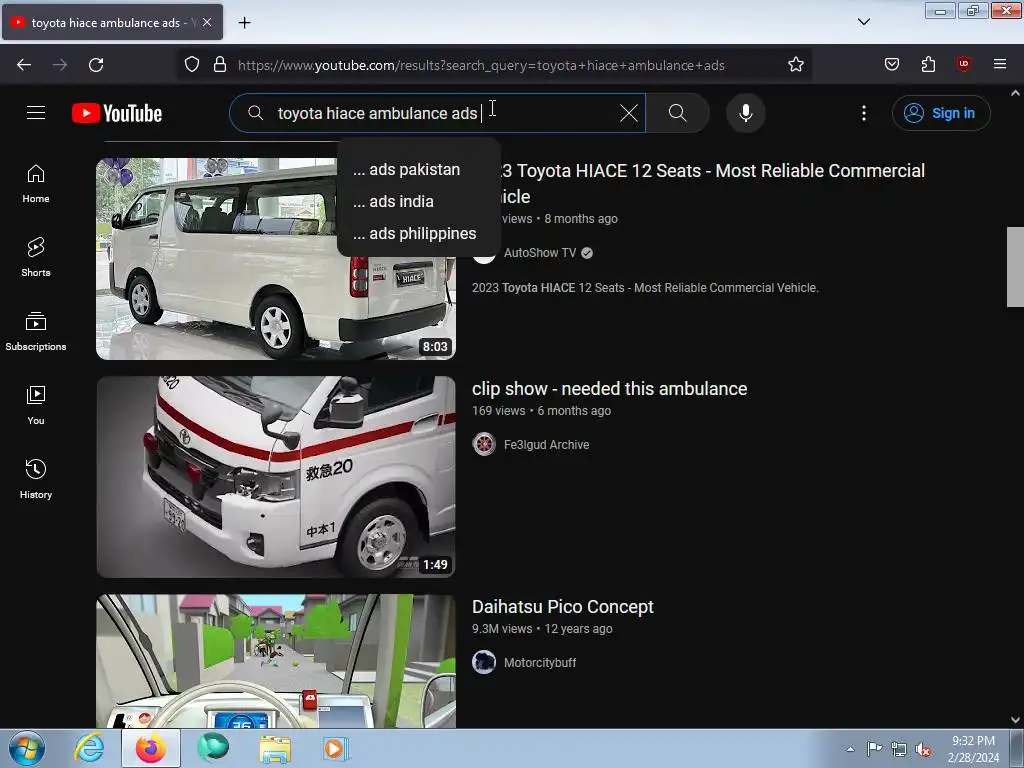
Task: View site security padlock info
Action: pos(220,65)
